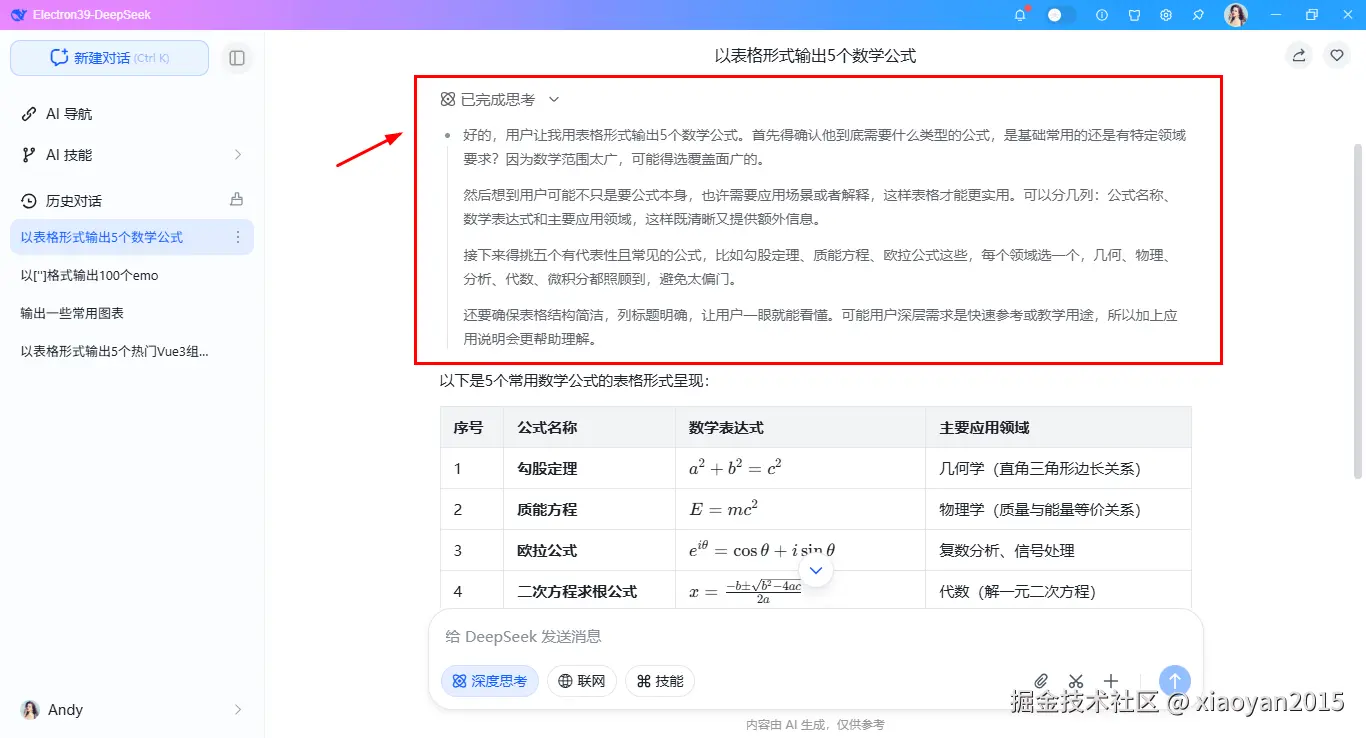Open the 技能 skills button in the input bar
The image size is (1366, 738).
click(x=660, y=681)
